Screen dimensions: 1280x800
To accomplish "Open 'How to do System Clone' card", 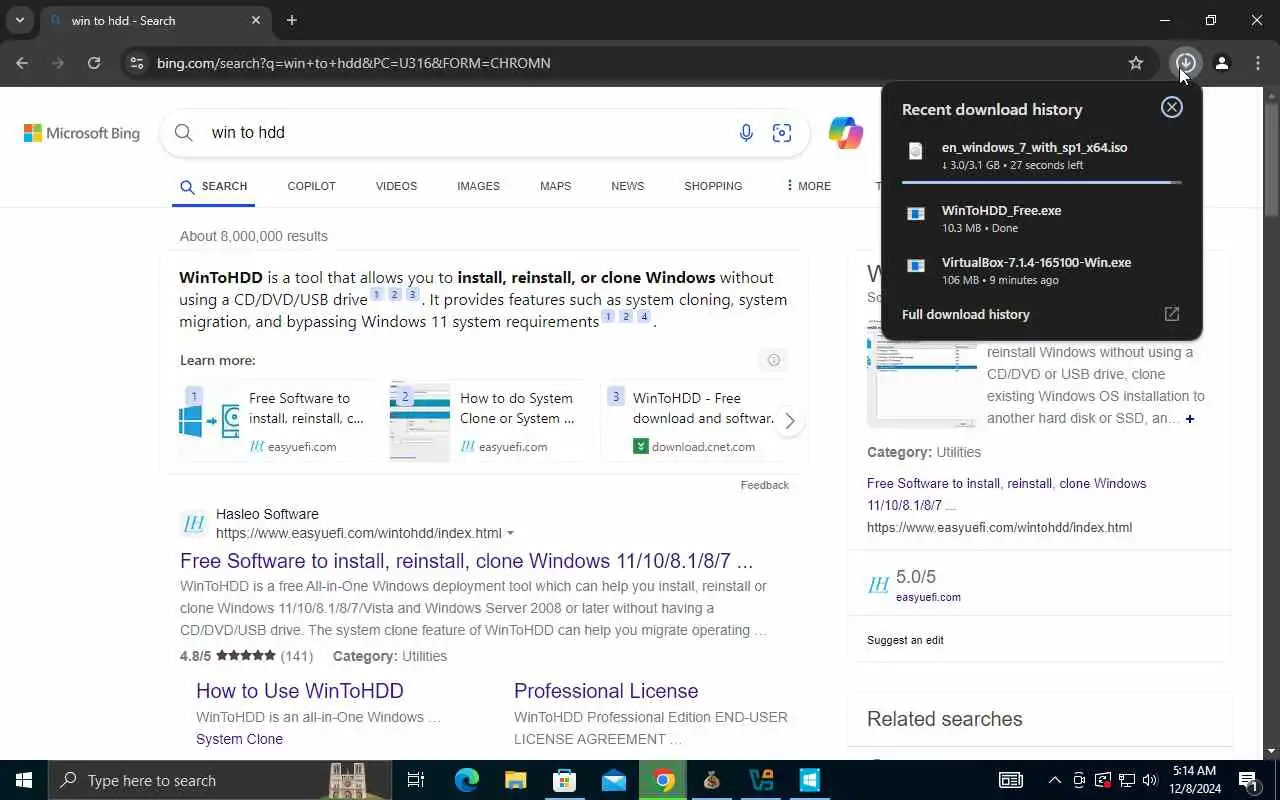I will (486, 421).
